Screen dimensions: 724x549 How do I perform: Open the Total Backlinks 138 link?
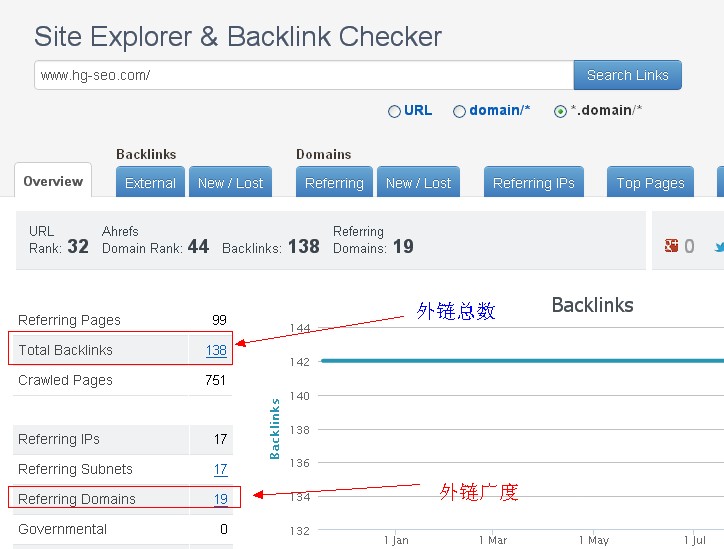point(216,350)
